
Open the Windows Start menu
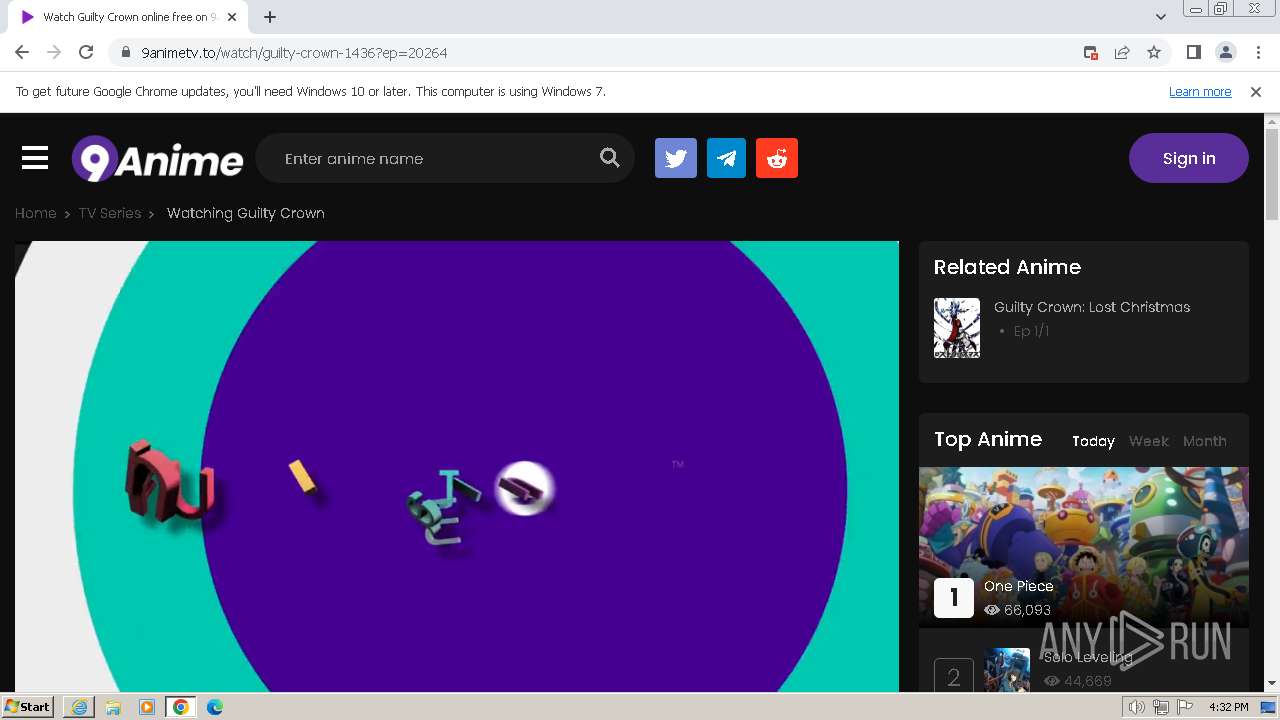click(x=28, y=707)
